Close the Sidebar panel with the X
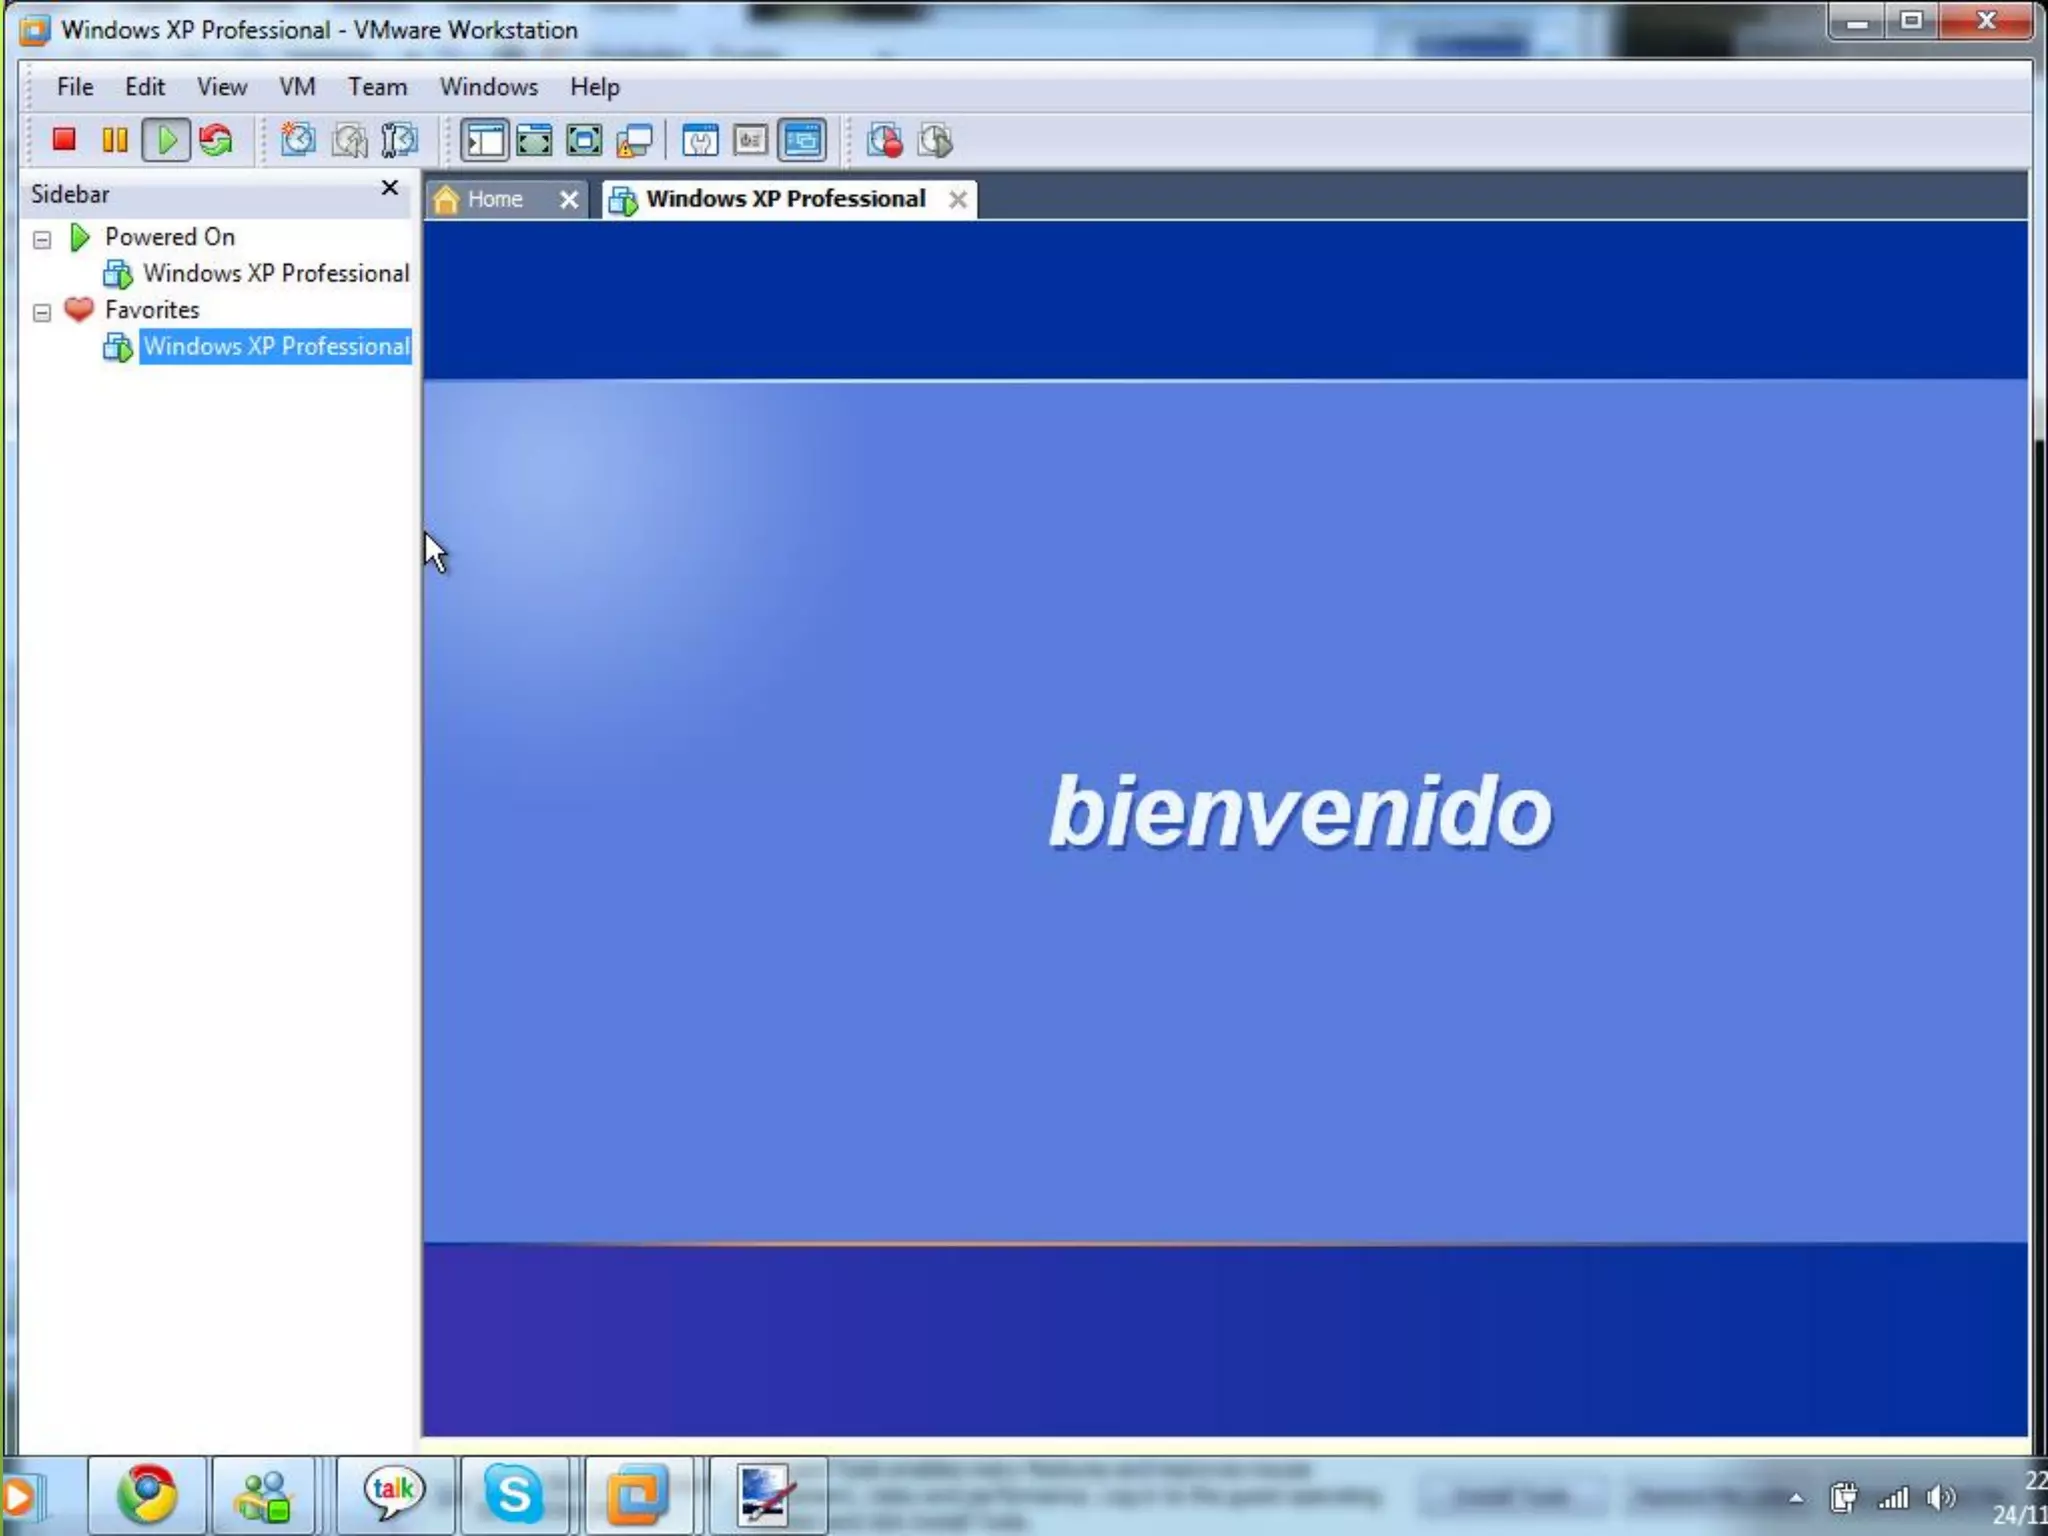2048x1536 pixels. 390,188
